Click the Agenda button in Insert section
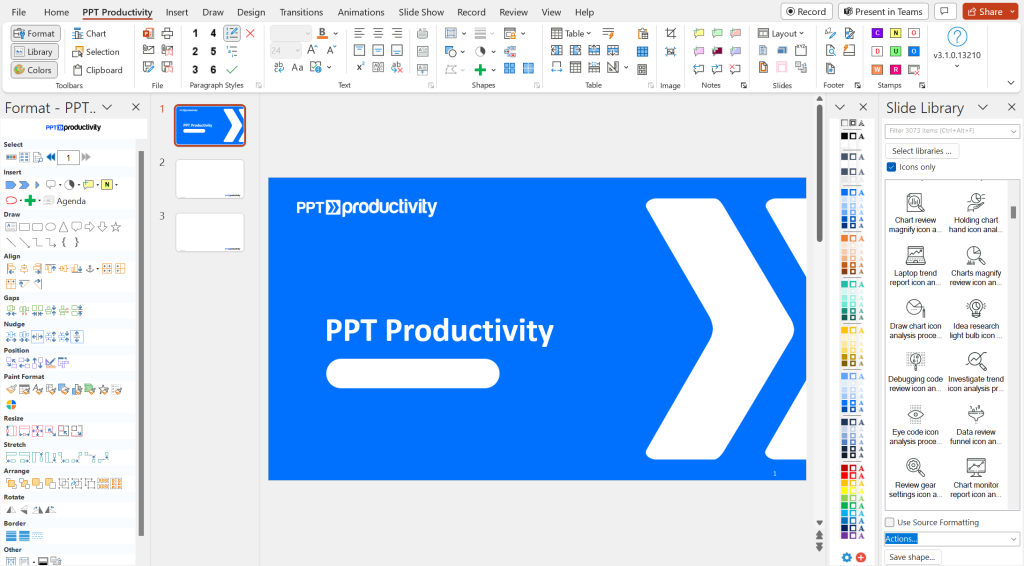Image resolution: width=1024 pixels, height=566 pixels. [x=65, y=200]
